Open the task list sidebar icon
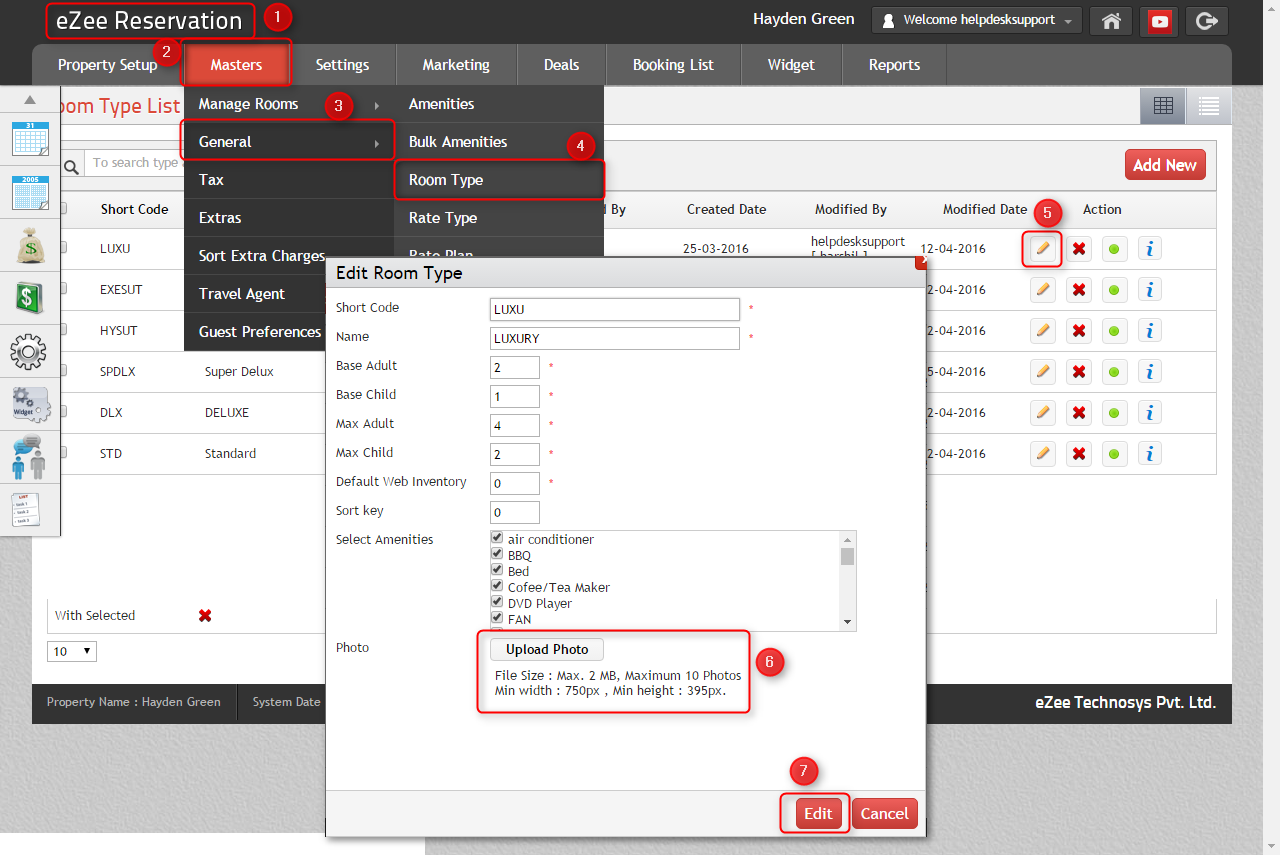1280x855 pixels. tap(26, 510)
